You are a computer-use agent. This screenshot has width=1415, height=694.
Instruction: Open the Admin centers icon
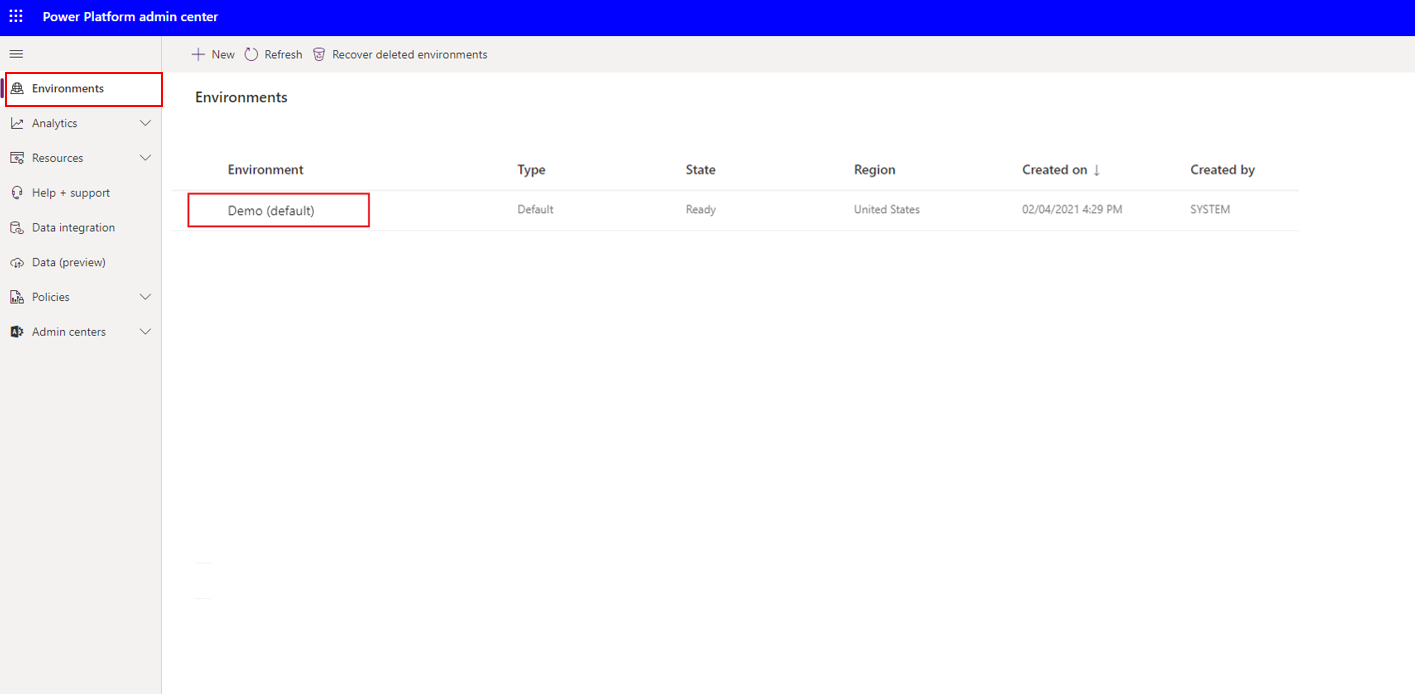point(17,331)
